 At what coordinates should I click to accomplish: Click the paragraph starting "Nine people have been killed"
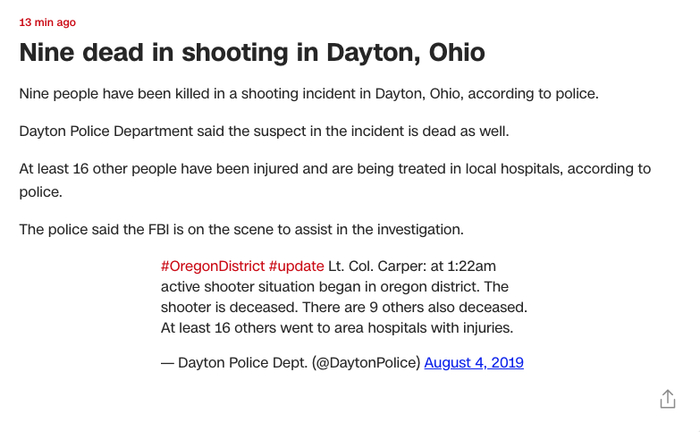(308, 93)
